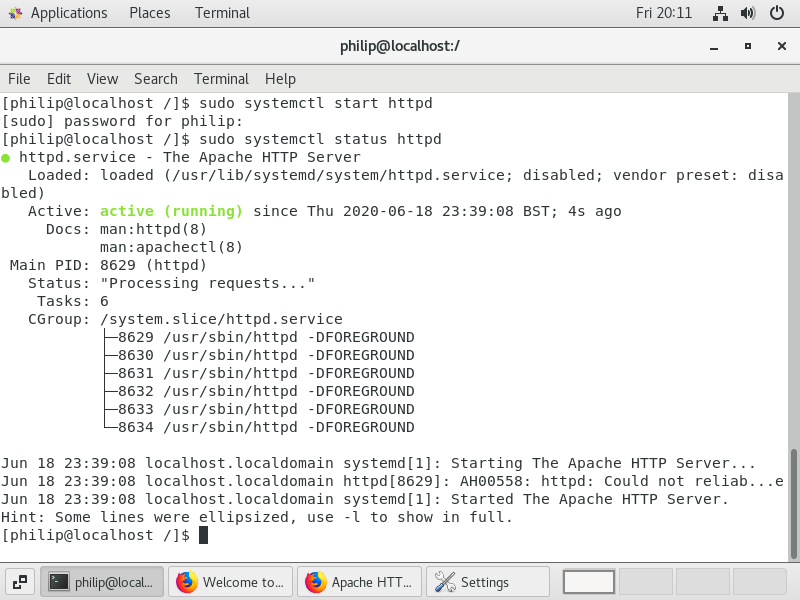Switch to Apache HTTP Firefox window
This screenshot has height=600, width=800.
click(359, 582)
